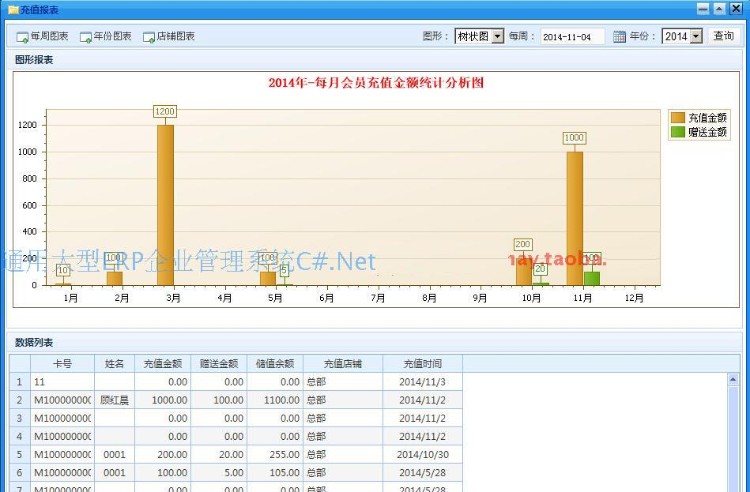Click the 充值报表 window title icon

(x=11, y=8)
